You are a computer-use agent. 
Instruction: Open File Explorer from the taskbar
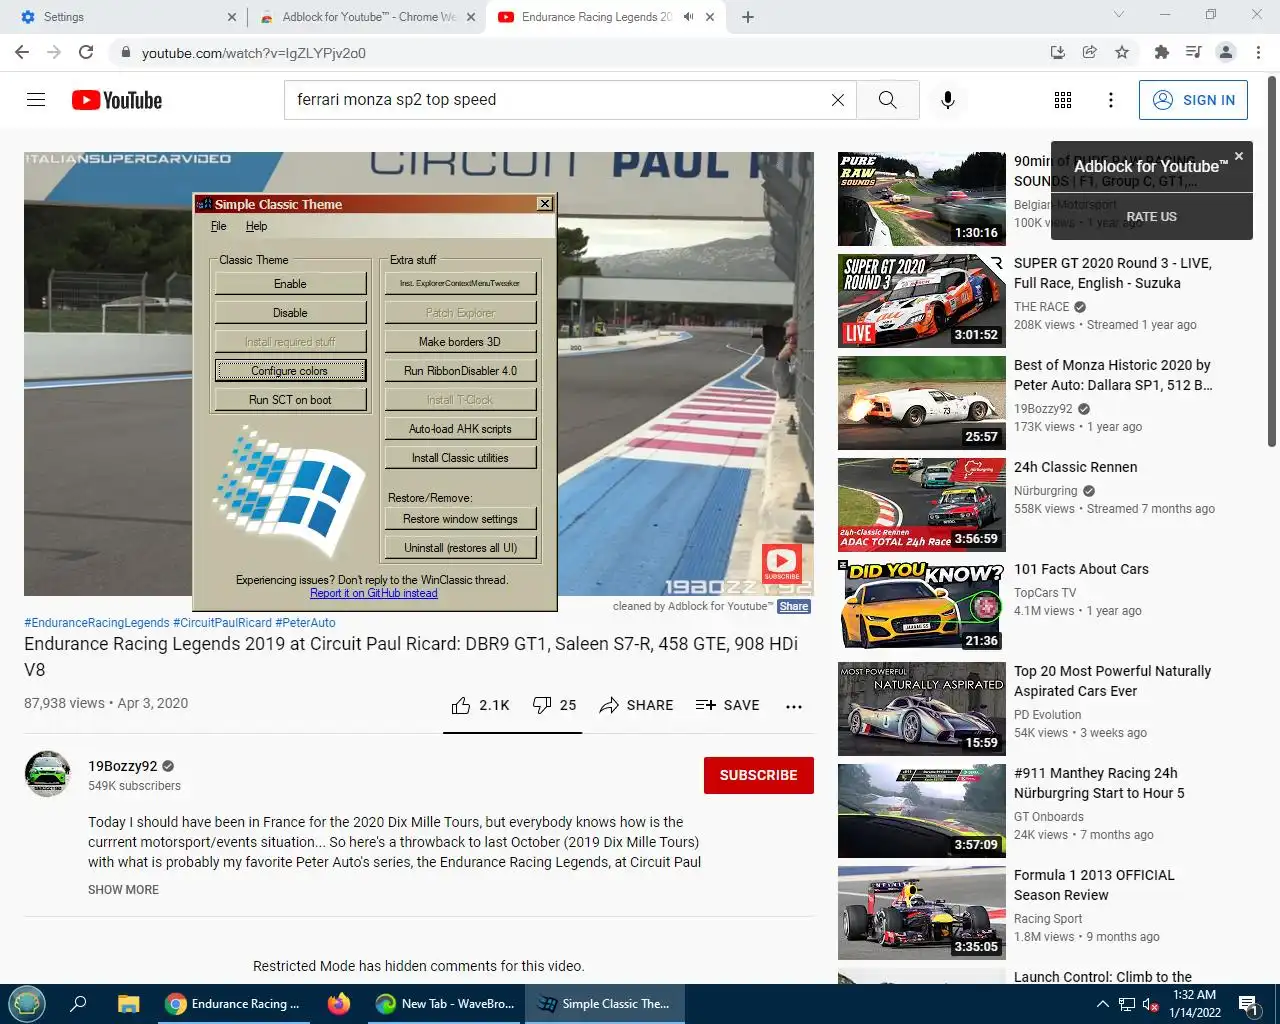(128, 1004)
